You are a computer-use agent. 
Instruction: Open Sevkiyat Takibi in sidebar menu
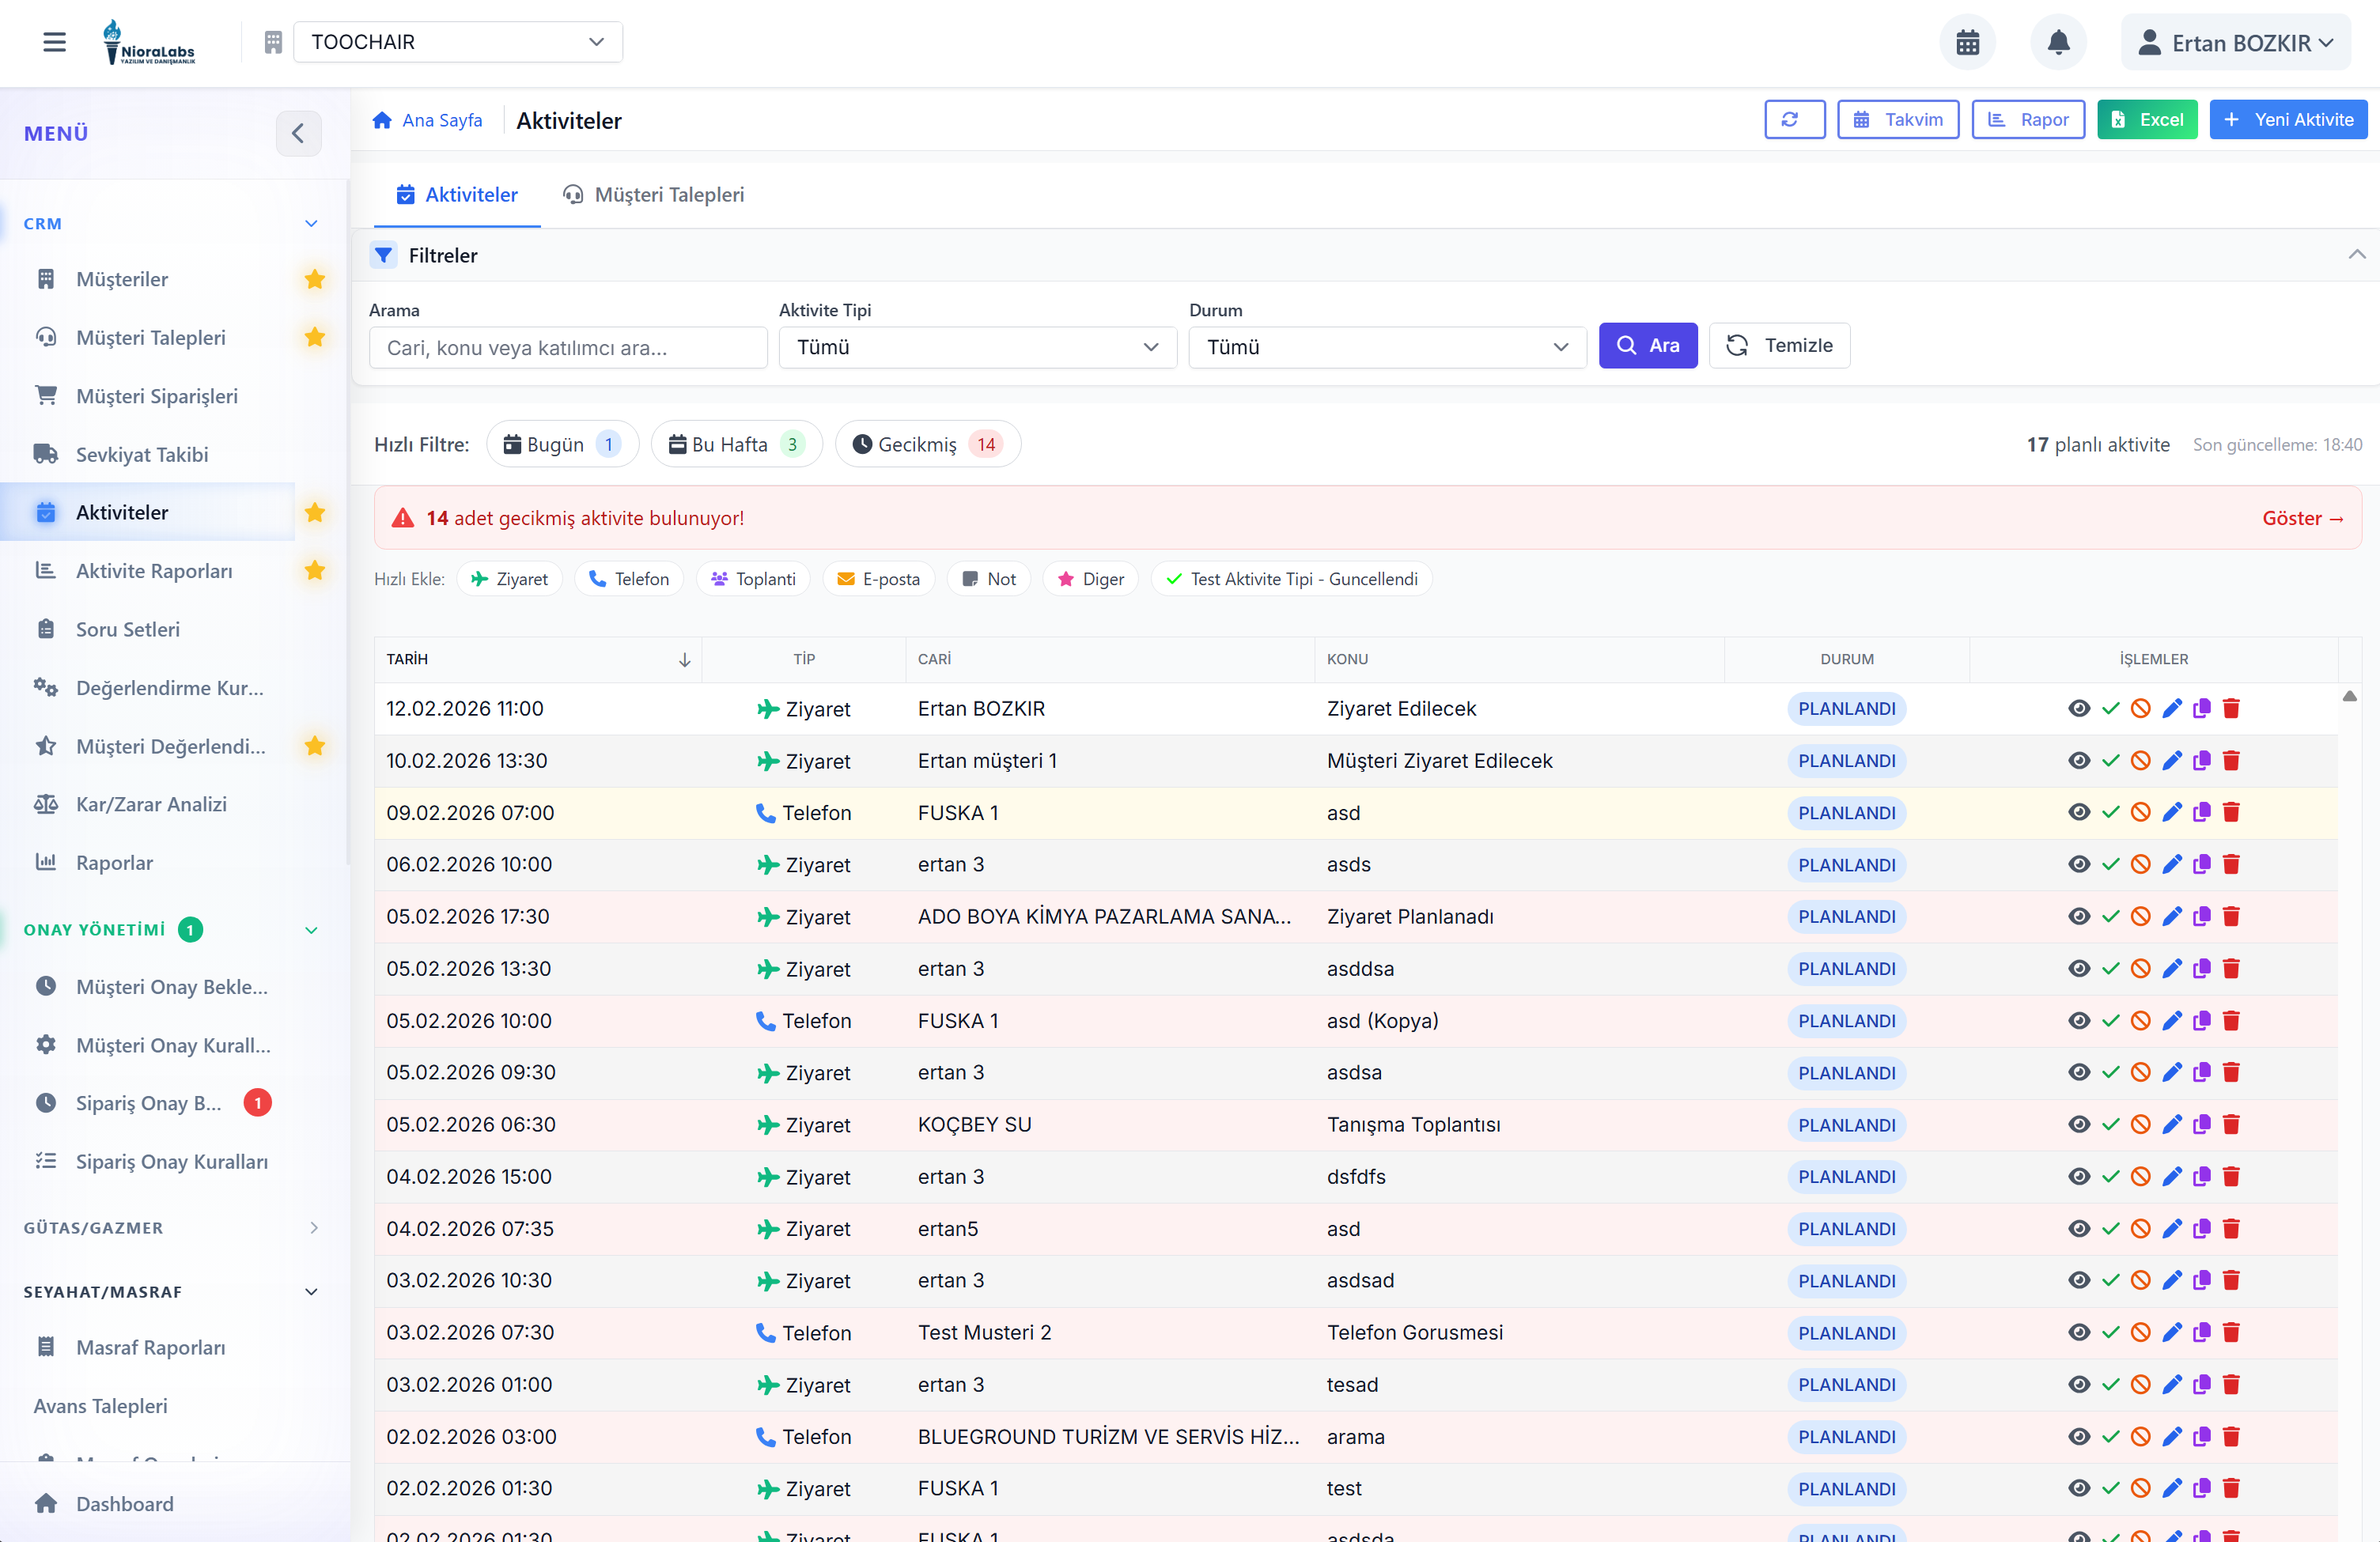(142, 454)
